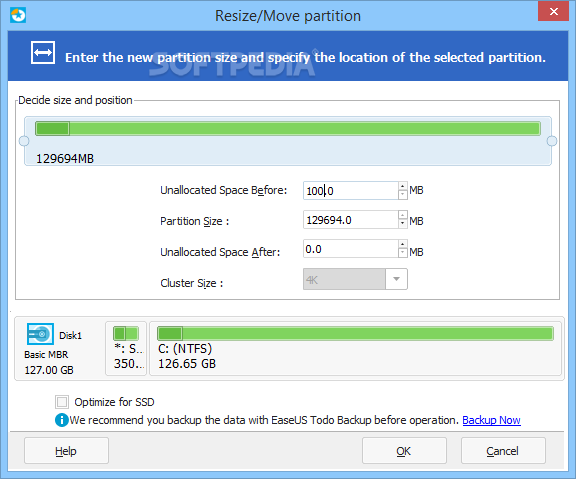The image size is (576, 479).
Task: Click the Disk1 Basic MBR label
Action: click(47, 354)
